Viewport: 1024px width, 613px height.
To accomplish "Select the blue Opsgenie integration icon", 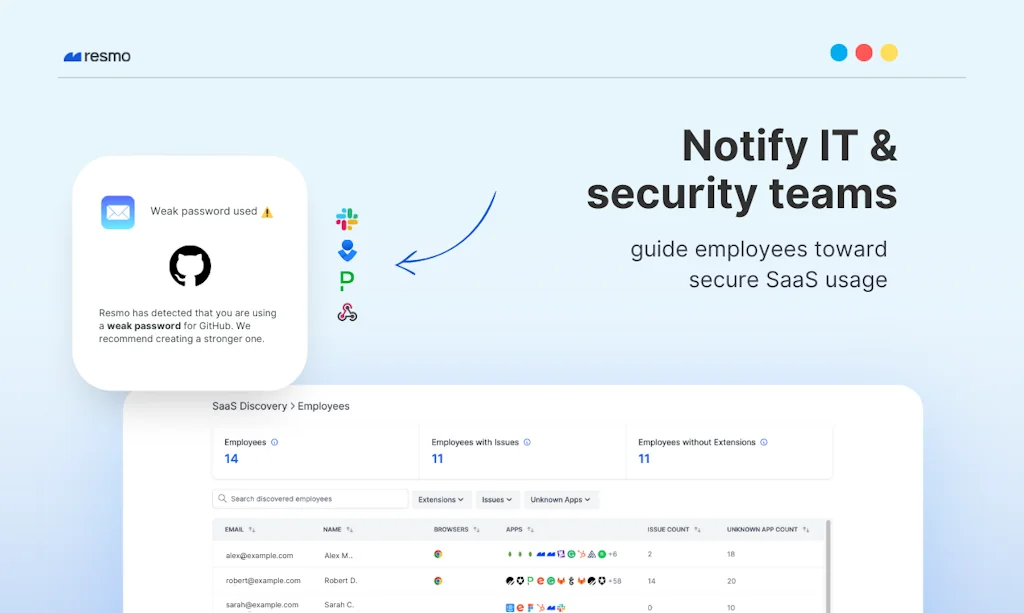I will pyautogui.click(x=347, y=251).
